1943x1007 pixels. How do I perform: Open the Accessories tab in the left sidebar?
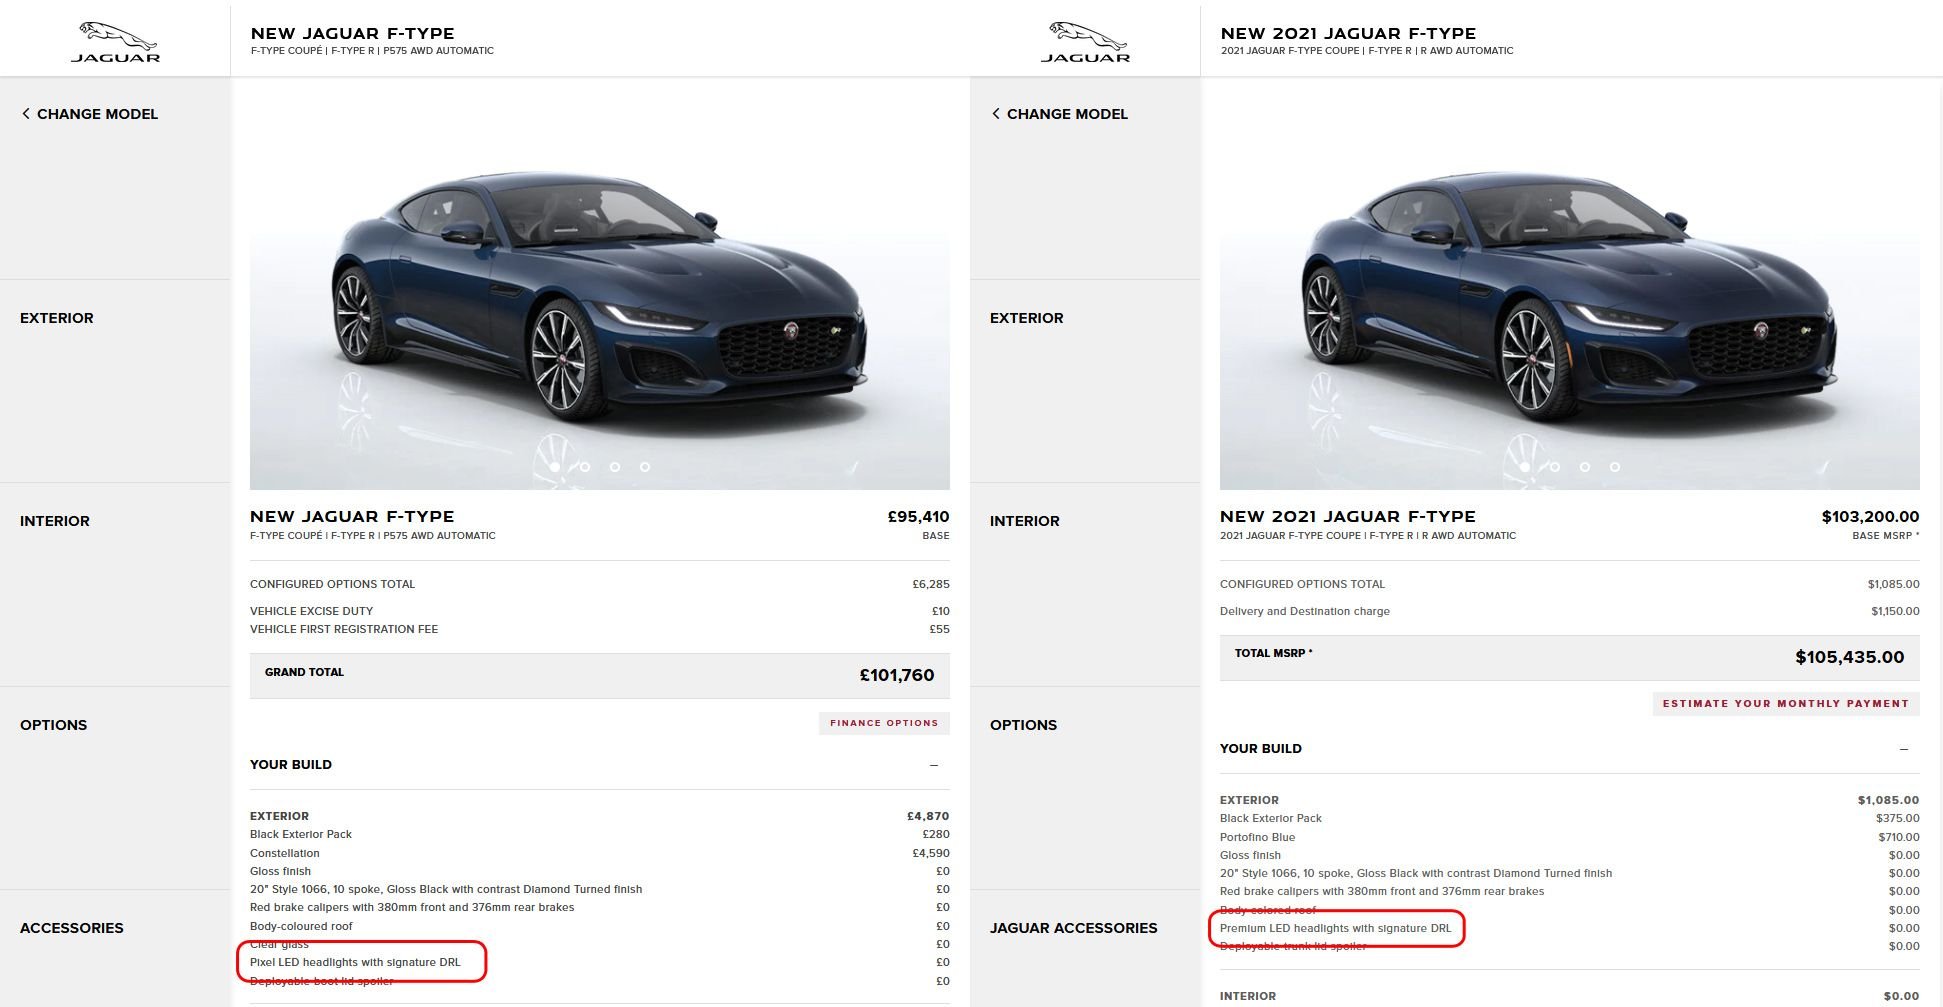click(x=72, y=928)
